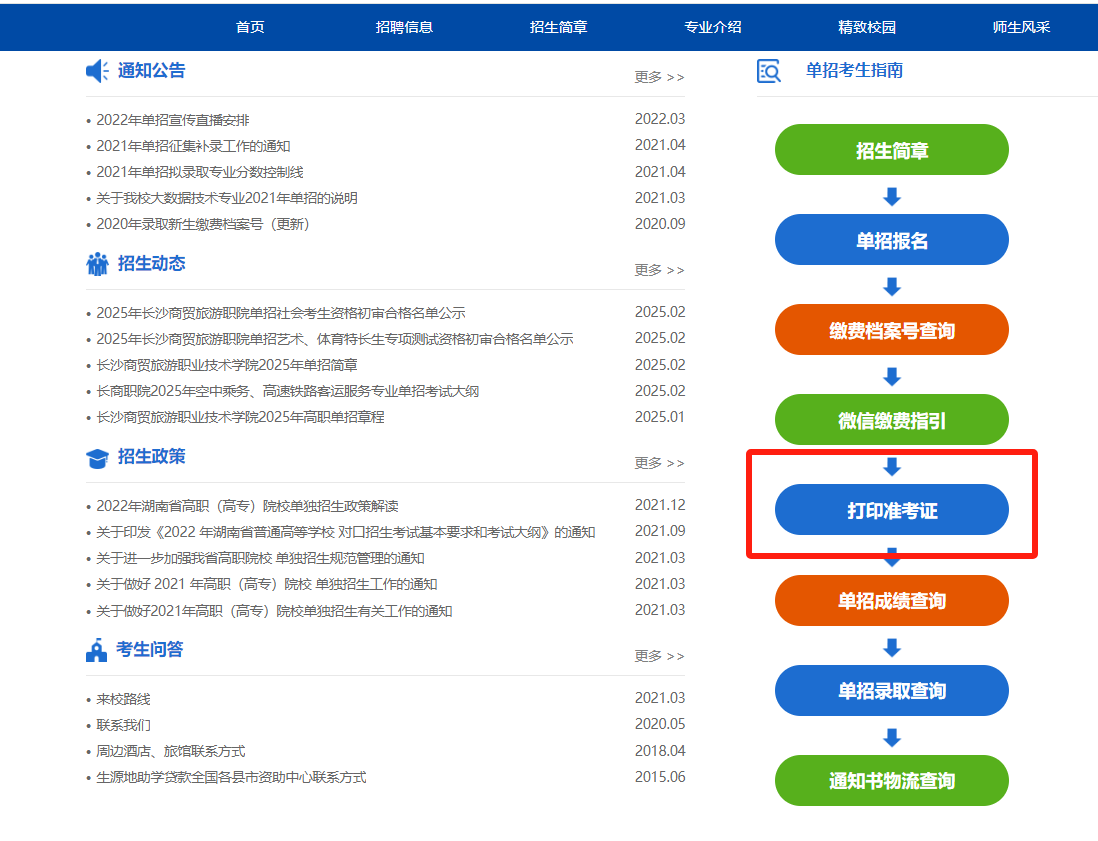
Task: Expand 更多 for 考生问答 section
Action: click(x=659, y=656)
